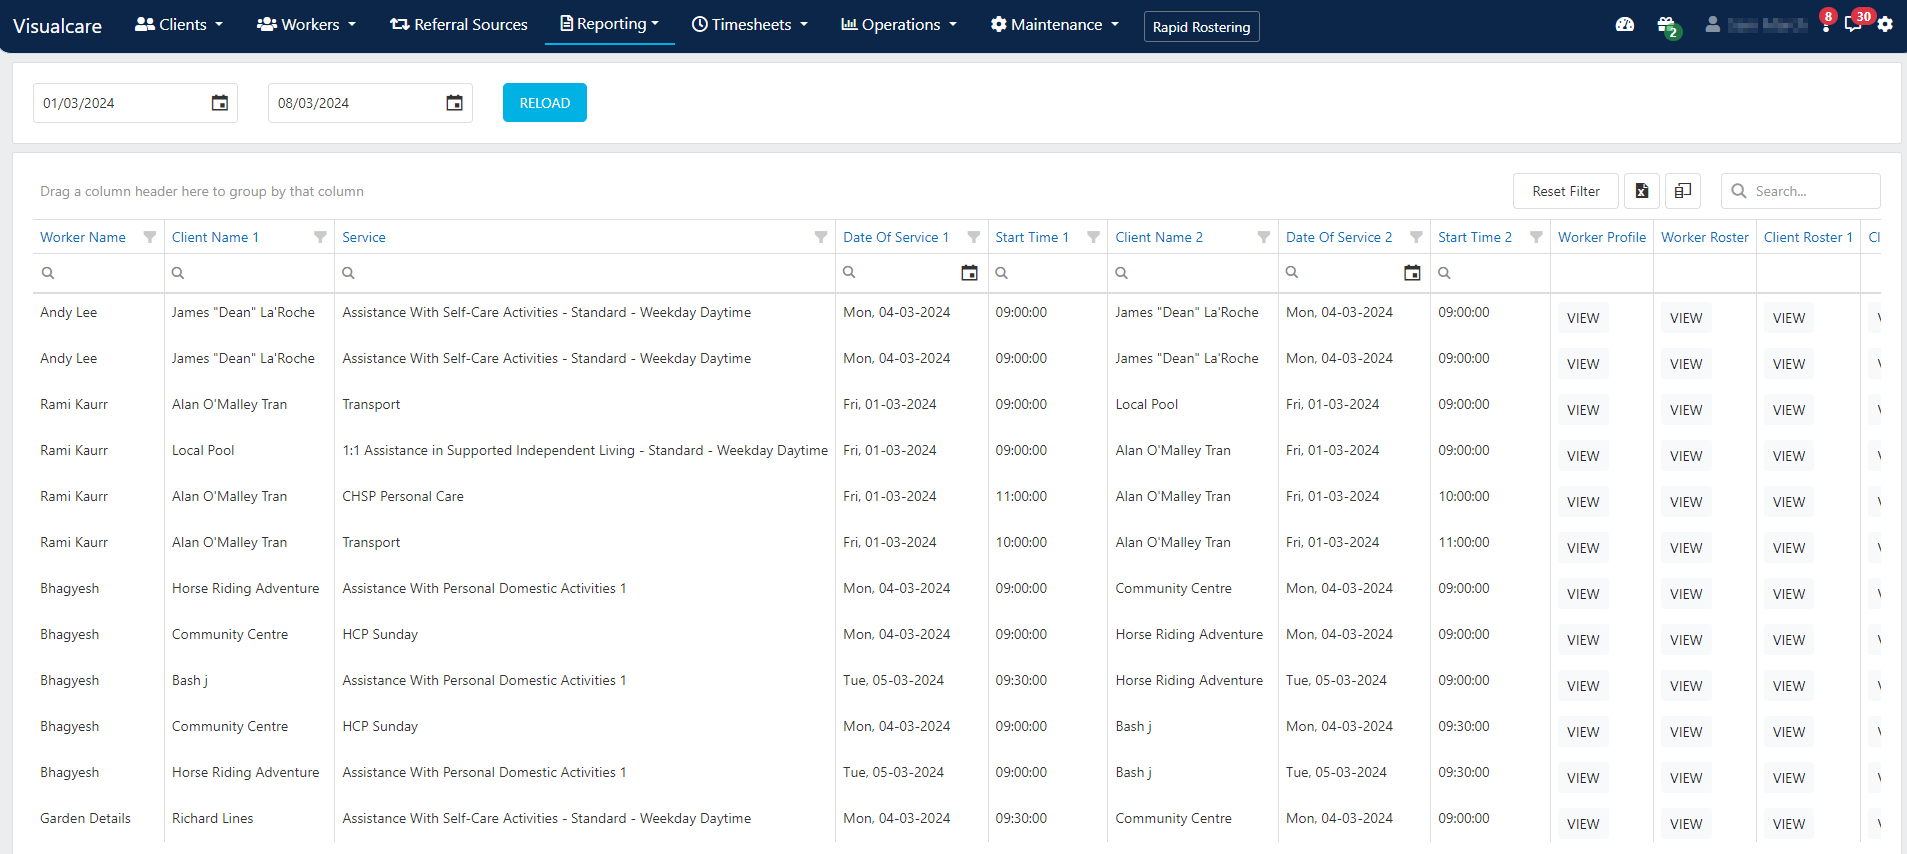1907x854 pixels.
Task: Open the chat messages icon showing 30
Action: tap(1855, 24)
